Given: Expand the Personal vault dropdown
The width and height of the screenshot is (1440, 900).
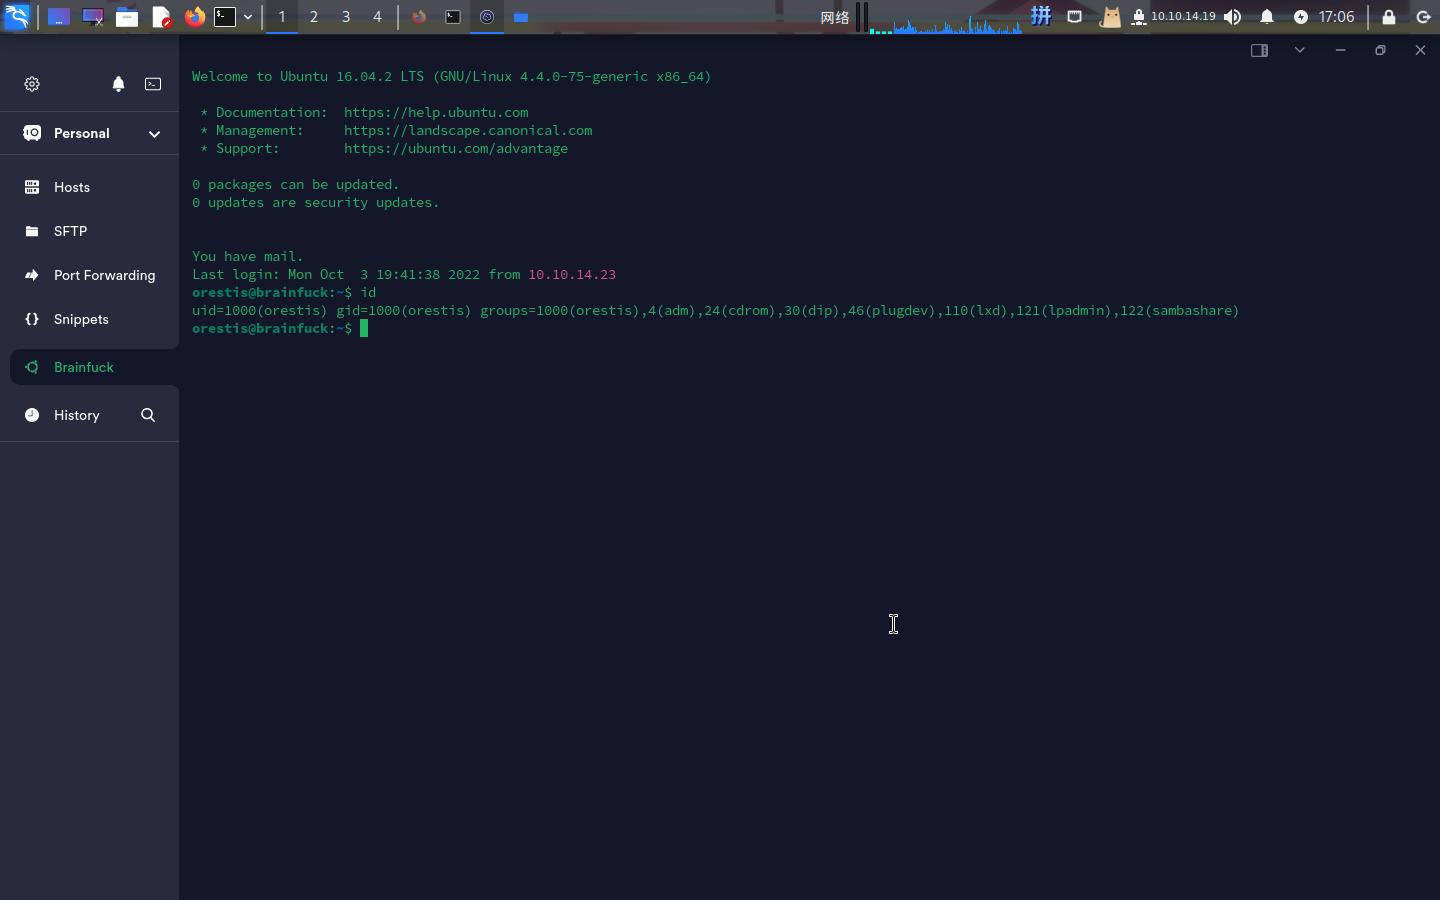Looking at the screenshot, I should point(154,133).
